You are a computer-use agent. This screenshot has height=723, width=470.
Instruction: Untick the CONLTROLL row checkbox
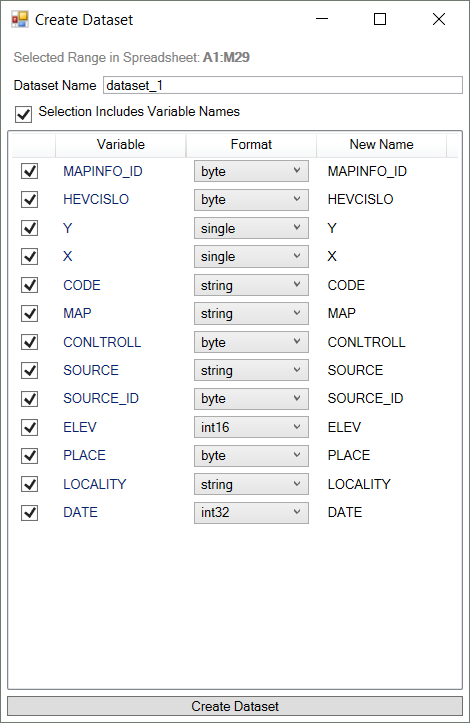click(x=30, y=342)
